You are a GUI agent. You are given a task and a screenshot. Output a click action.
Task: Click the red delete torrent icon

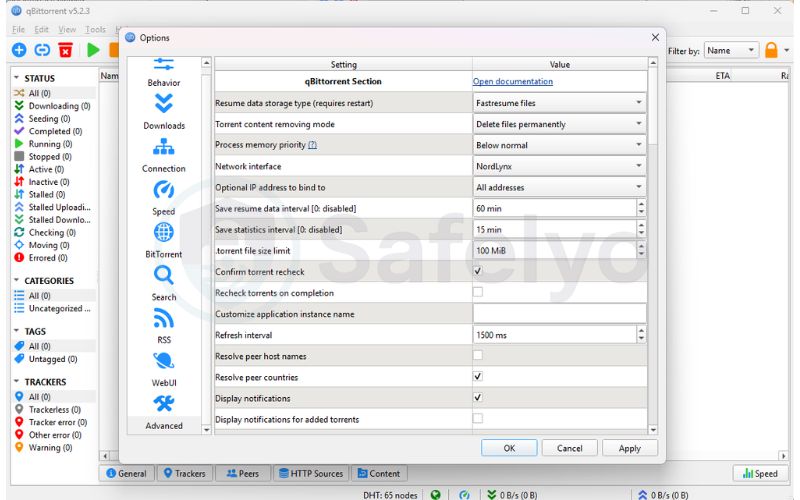pyautogui.click(x=65, y=50)
